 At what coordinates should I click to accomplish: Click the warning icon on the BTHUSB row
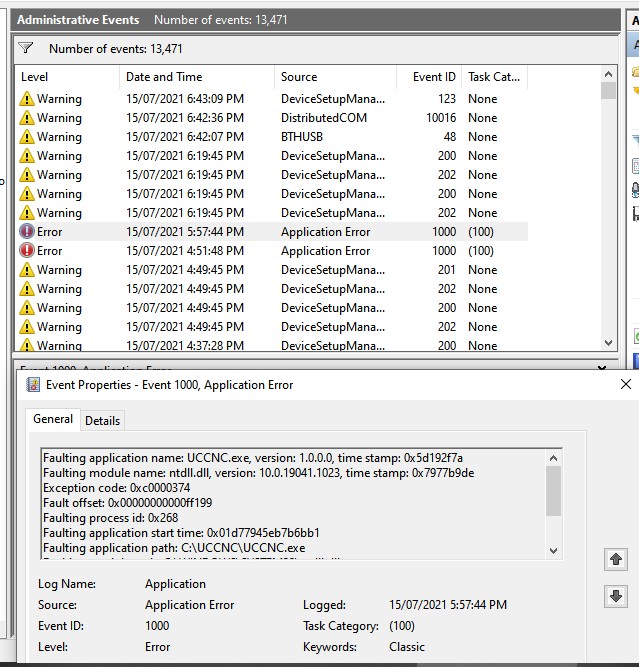[27, 137]
